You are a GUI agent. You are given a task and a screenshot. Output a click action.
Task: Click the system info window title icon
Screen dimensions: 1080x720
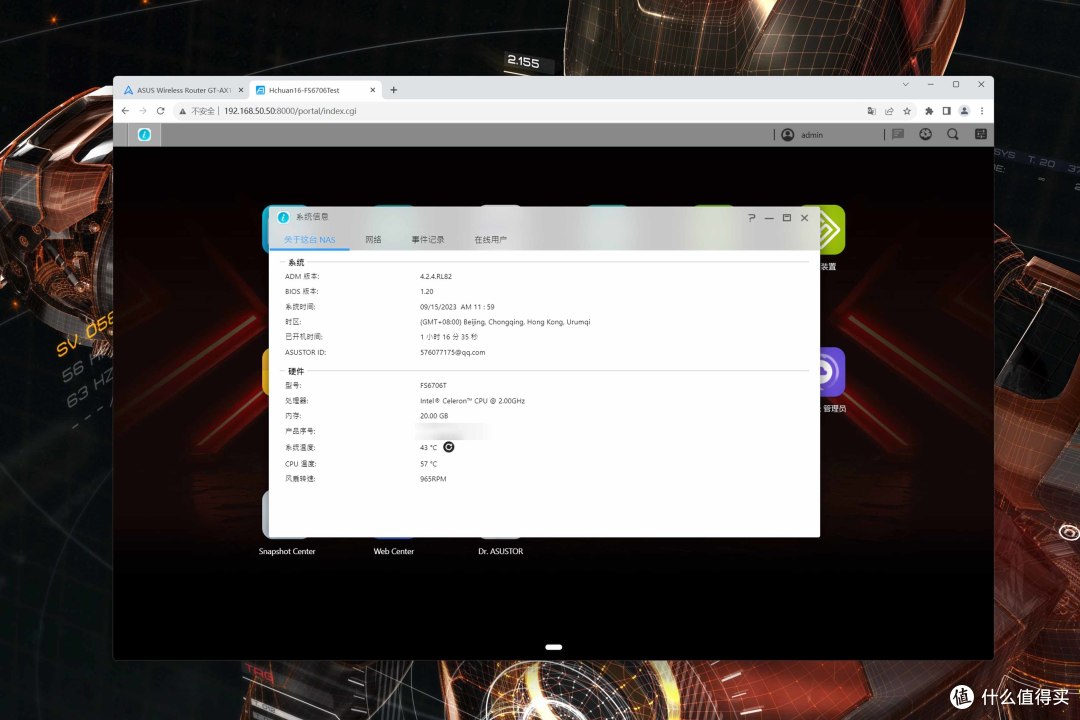point(283,217)
